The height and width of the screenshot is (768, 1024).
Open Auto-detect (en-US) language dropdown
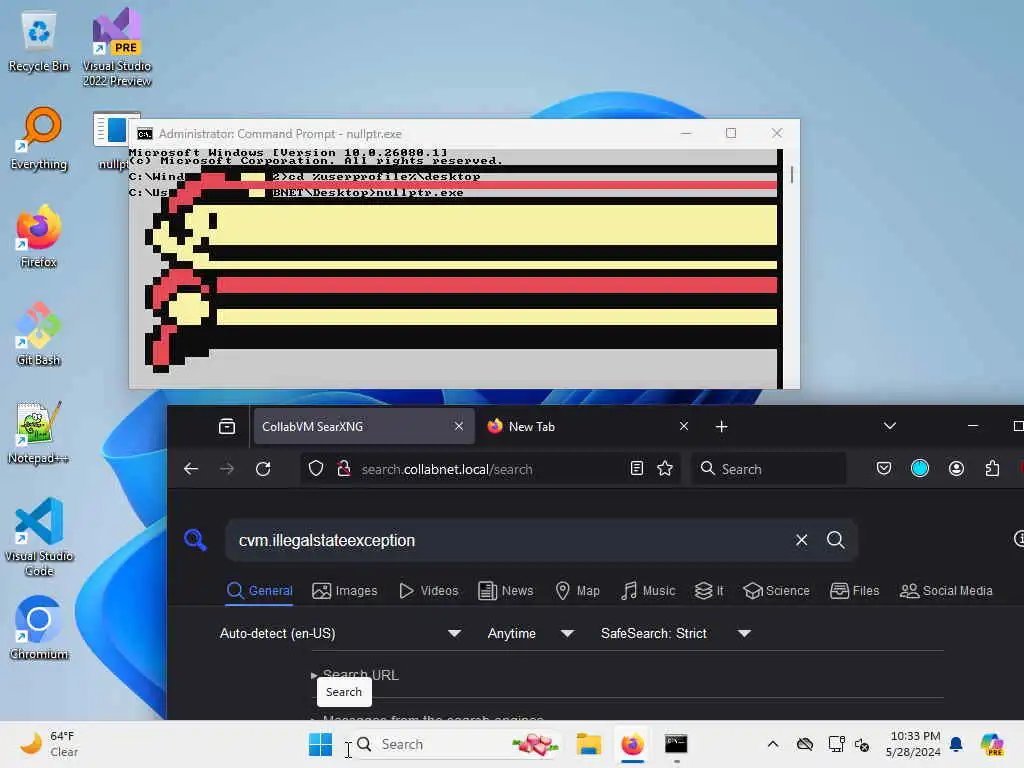point(340,633)
